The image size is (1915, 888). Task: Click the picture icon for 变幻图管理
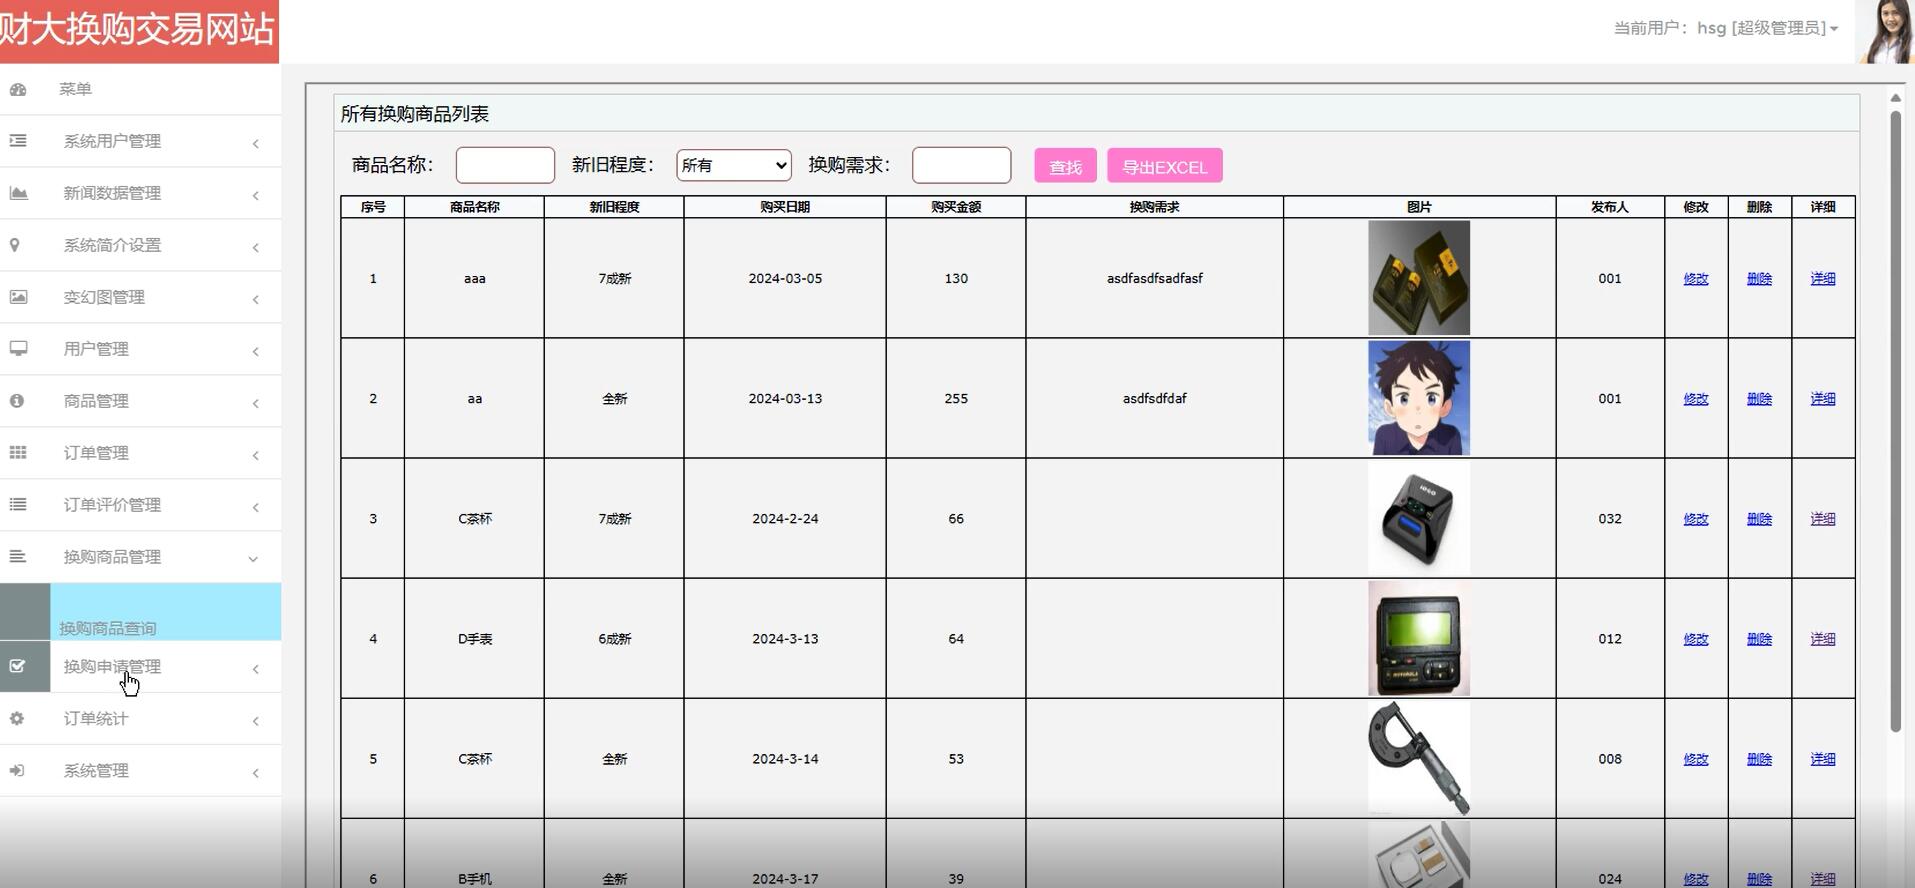point(18,297)
